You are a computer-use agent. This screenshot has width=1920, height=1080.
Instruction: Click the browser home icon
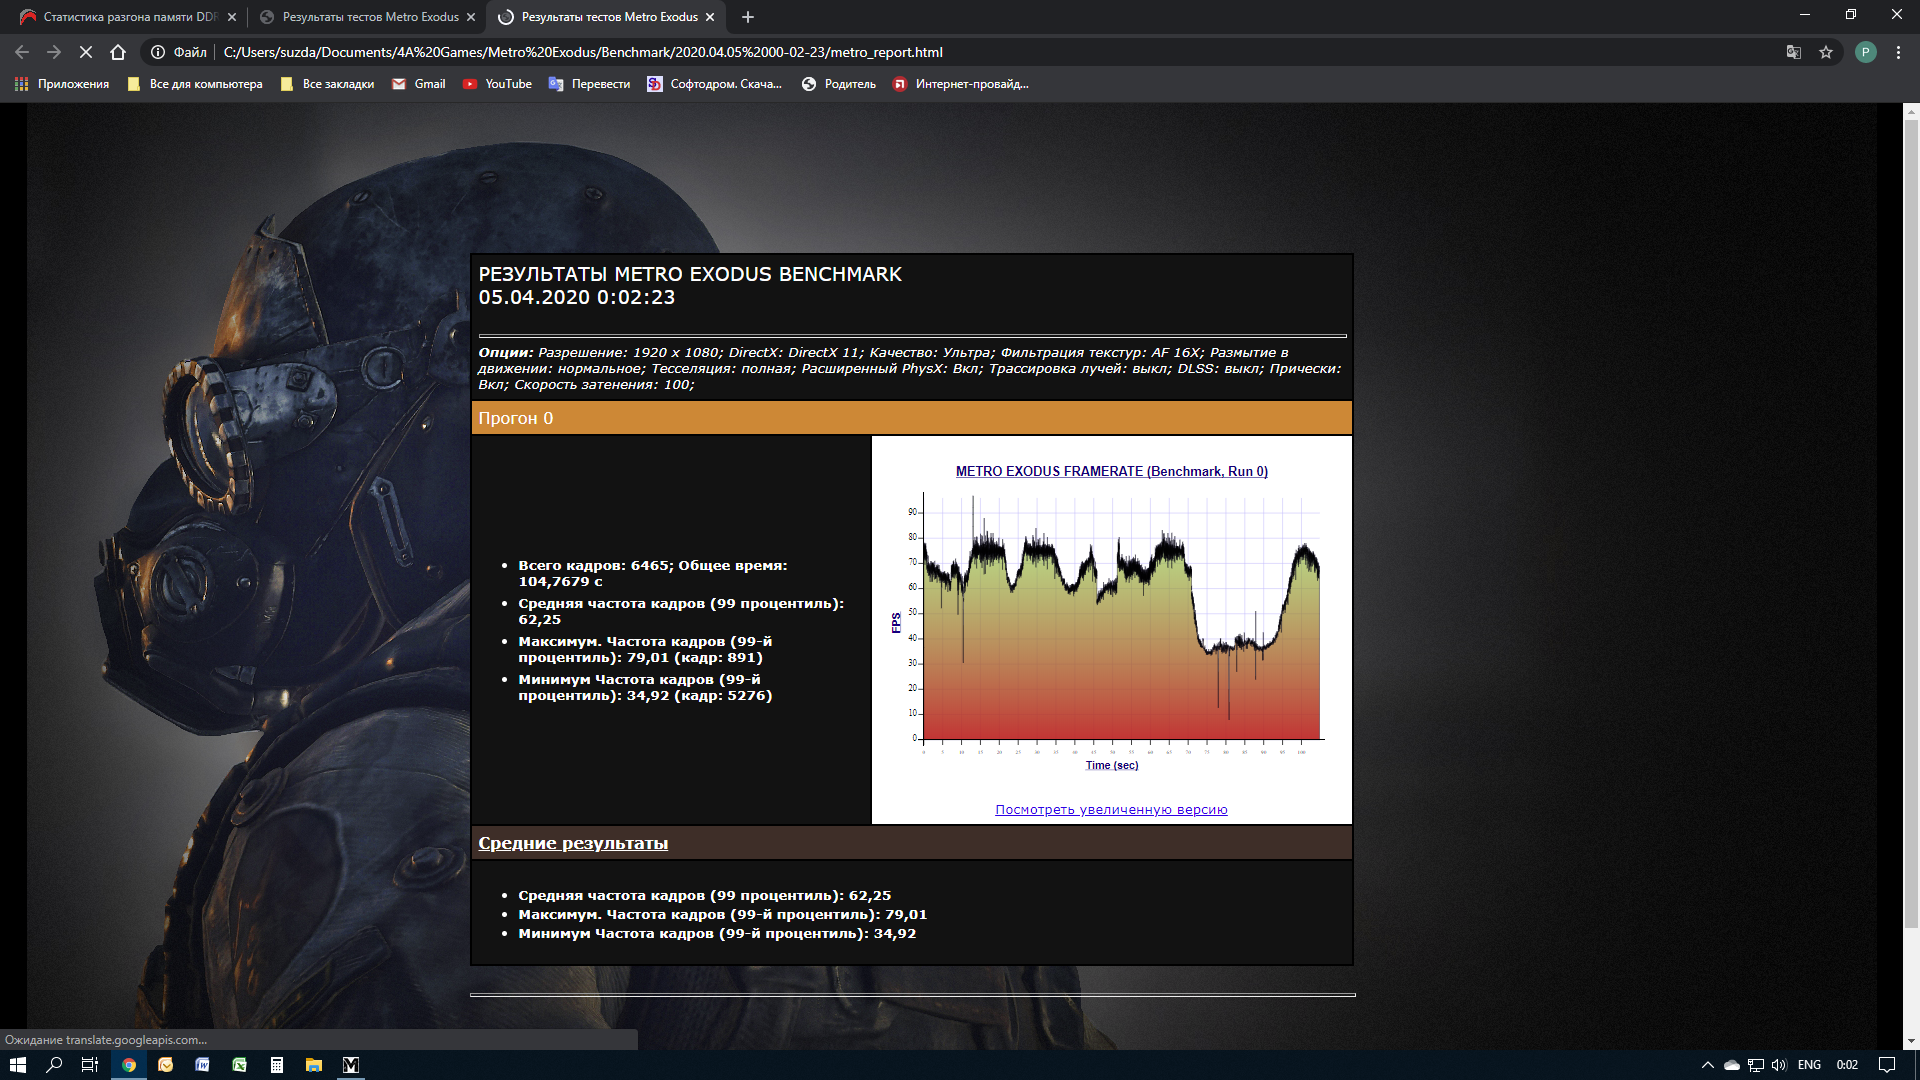point(118,52)
